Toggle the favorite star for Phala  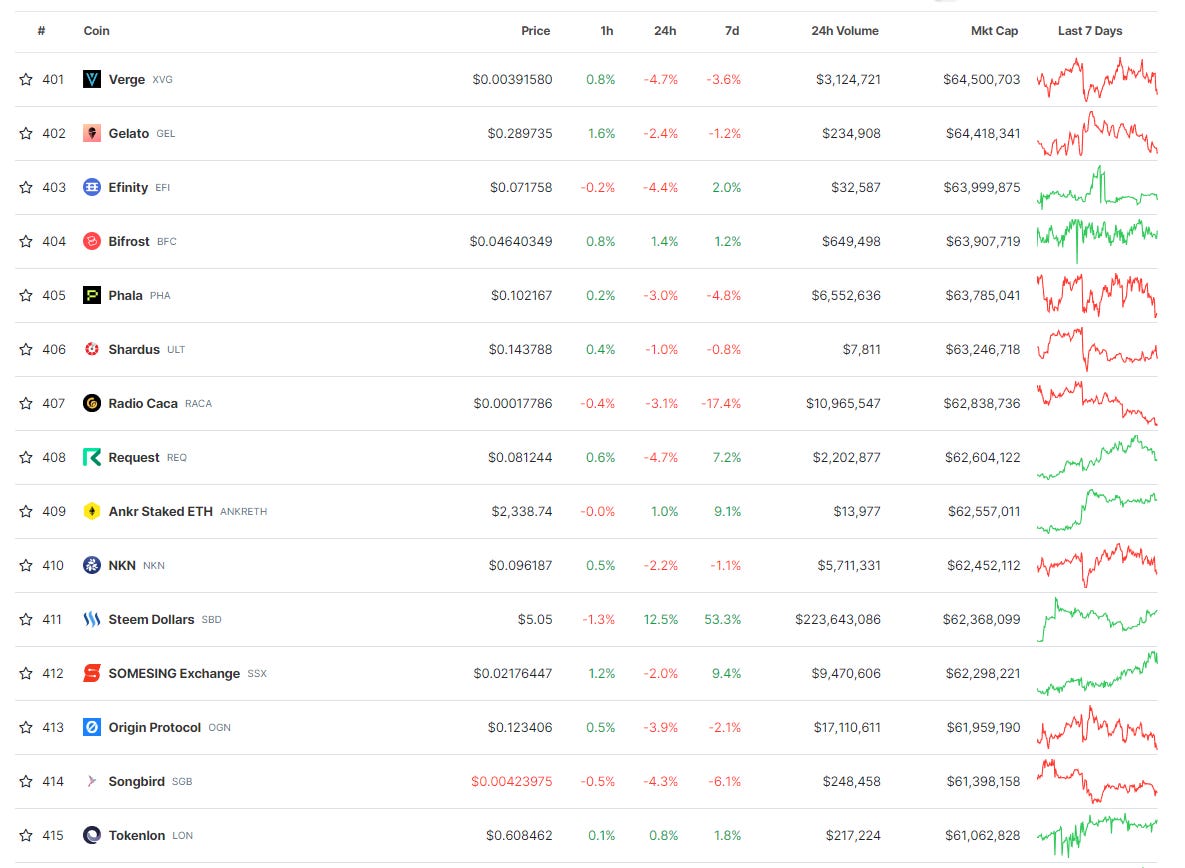pyautogui.click(x=26, y=295)
